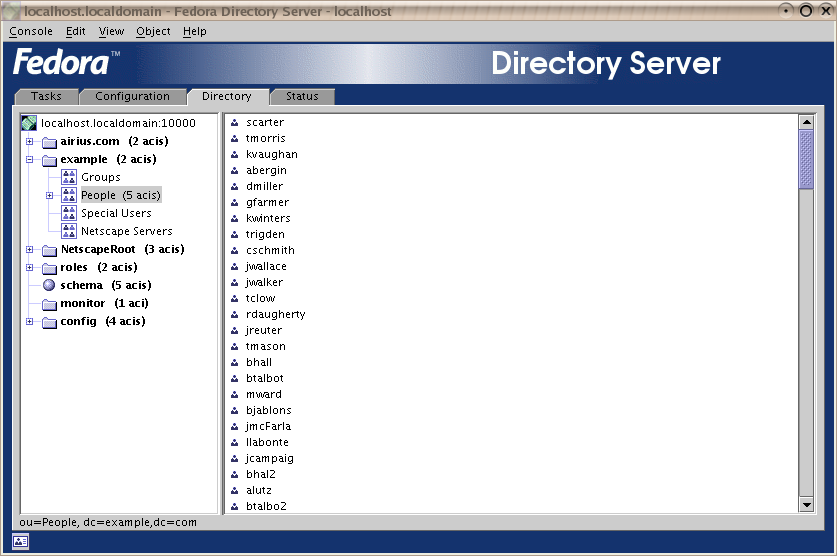The height and width of the screenshot is (556, 837).
Task: Select the schema (5 acis) entry
Action: coord(106,285)
